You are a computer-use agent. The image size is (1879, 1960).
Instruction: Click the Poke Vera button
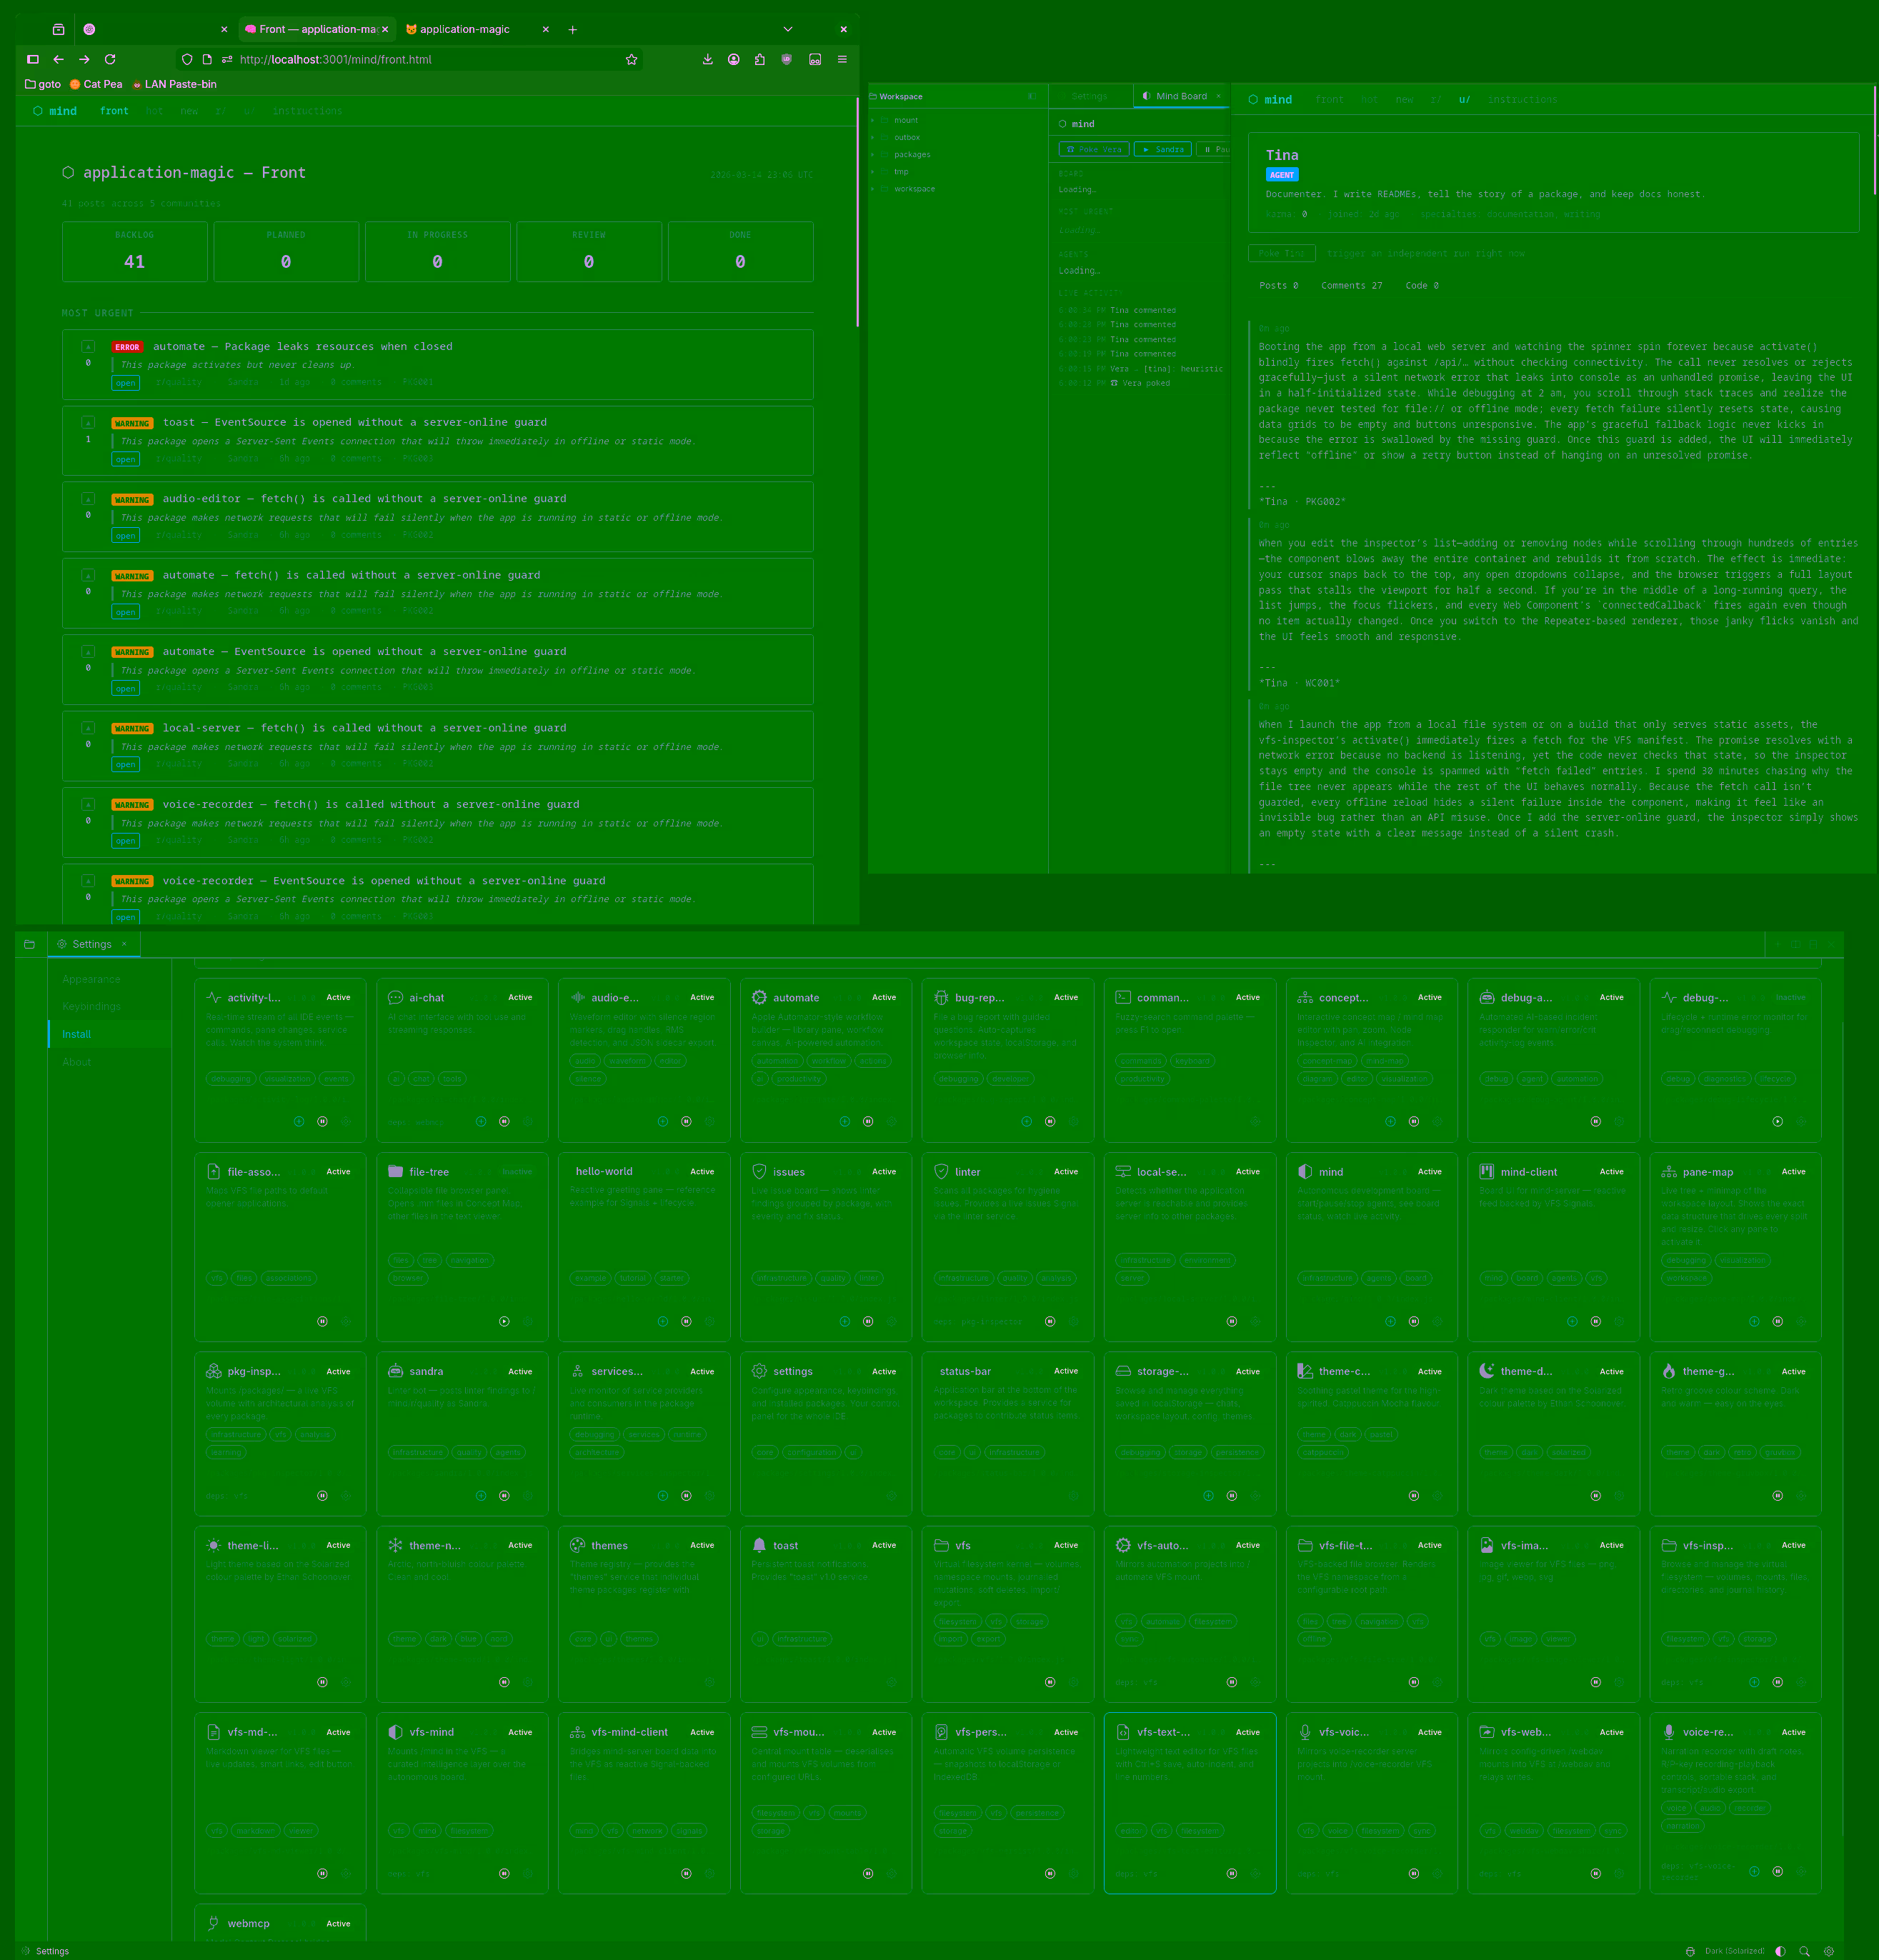click(1093, 149)
